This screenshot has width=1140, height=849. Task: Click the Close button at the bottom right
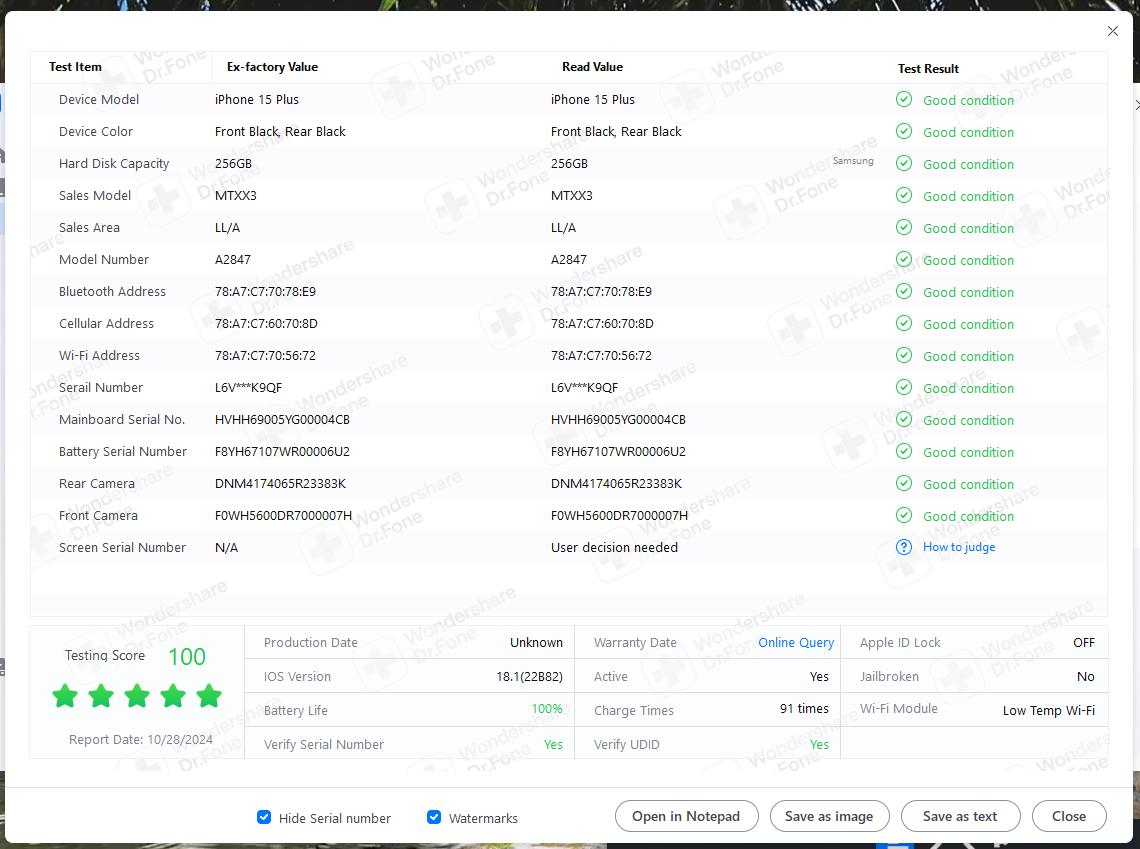coord(1069,816)
